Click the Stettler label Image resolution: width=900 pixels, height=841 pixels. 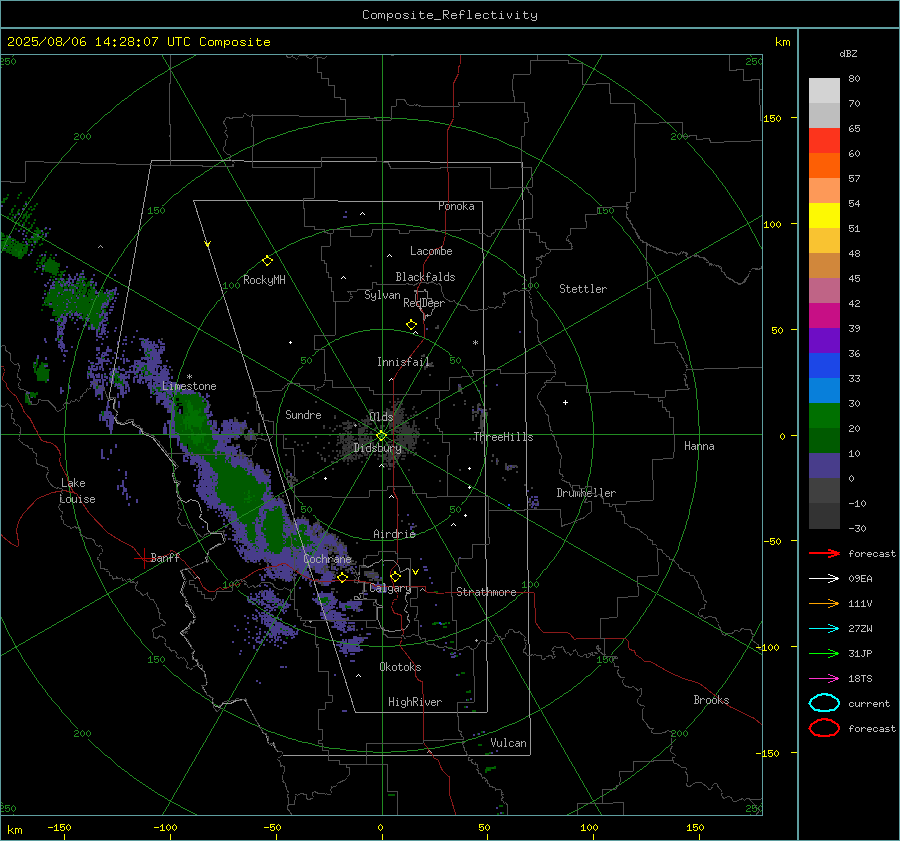point(583,289)
